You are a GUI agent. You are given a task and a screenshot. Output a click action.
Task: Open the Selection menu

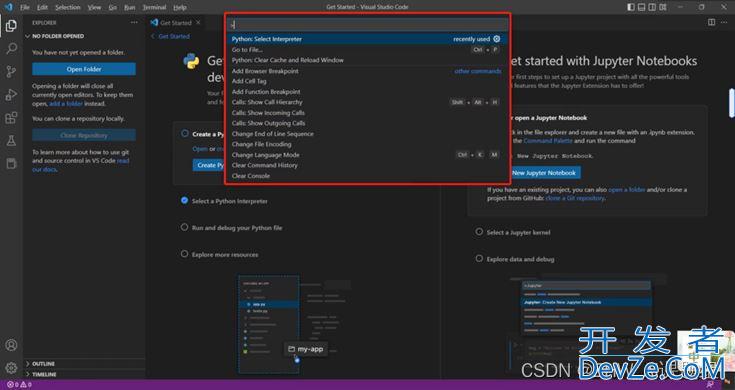tap(68, 8)
